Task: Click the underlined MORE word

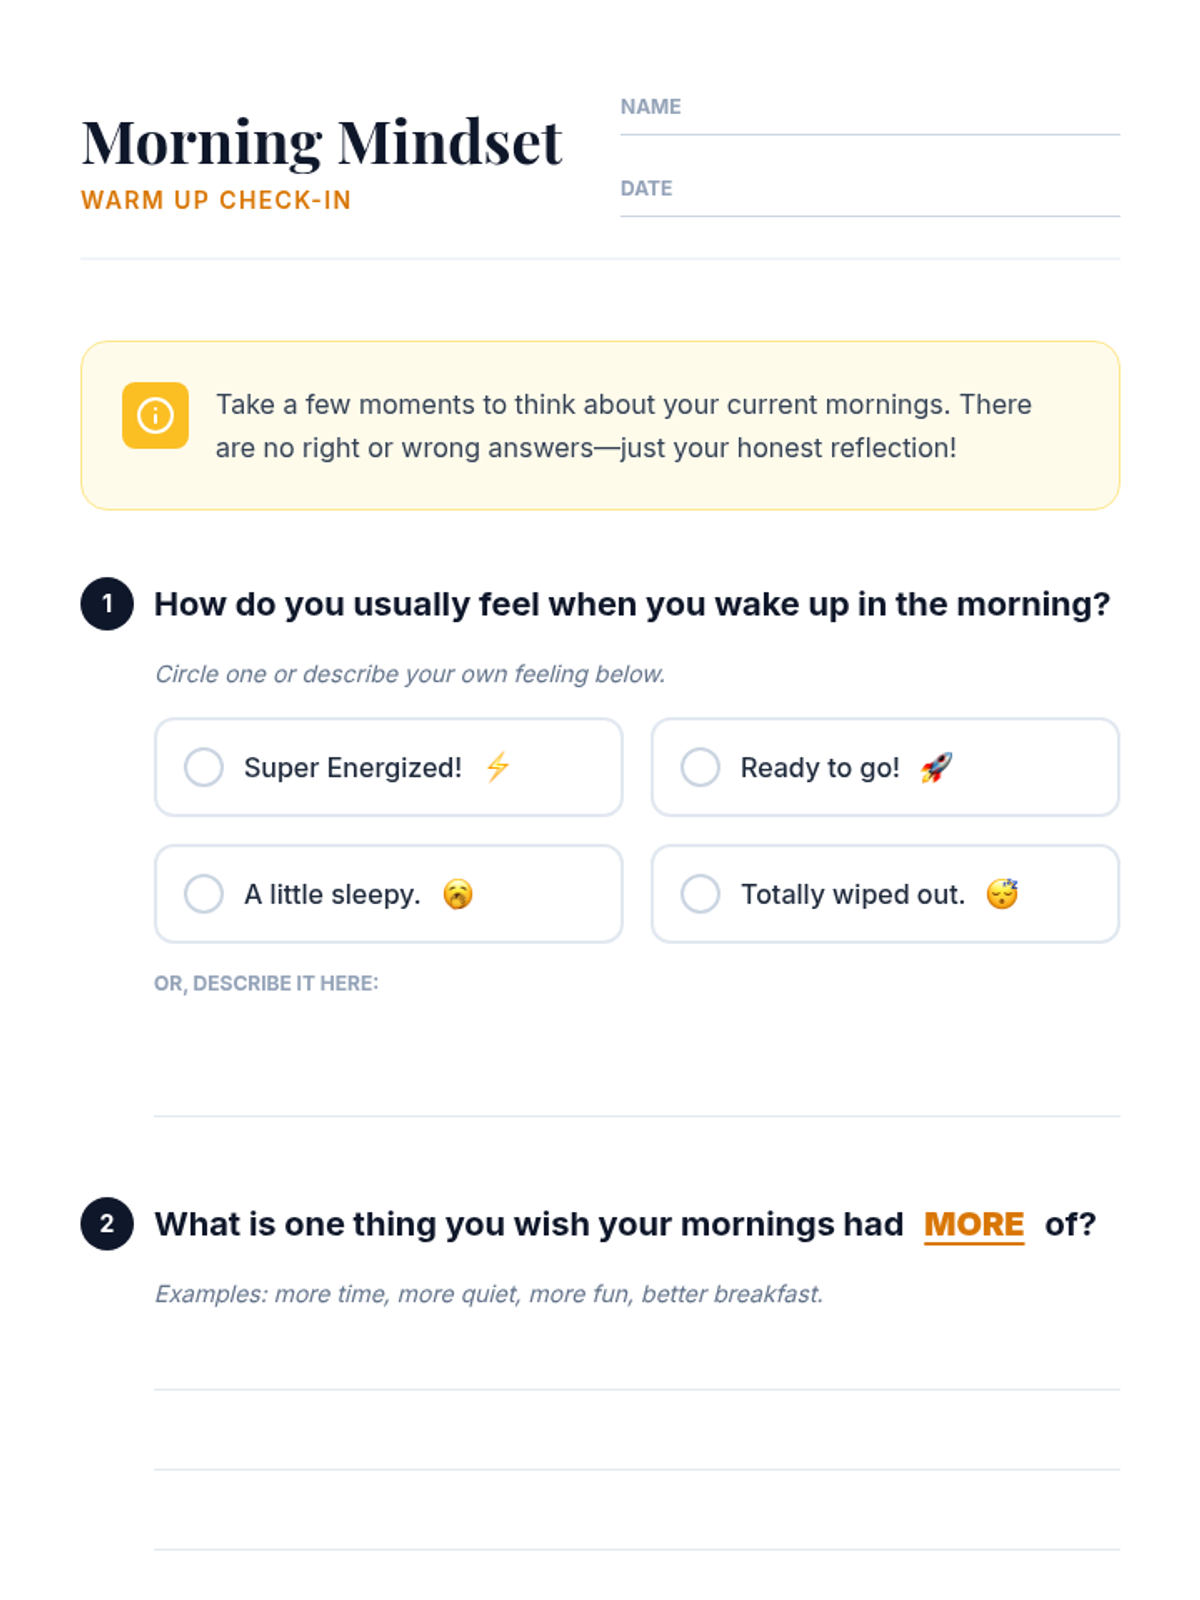Action: pos(974,1224)
